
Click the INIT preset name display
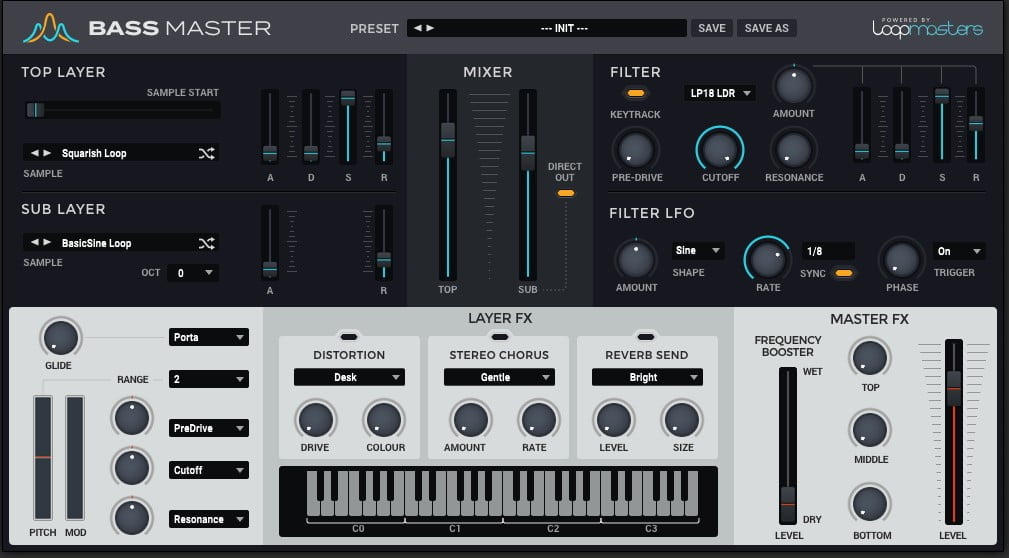click(x=563, y=28)
